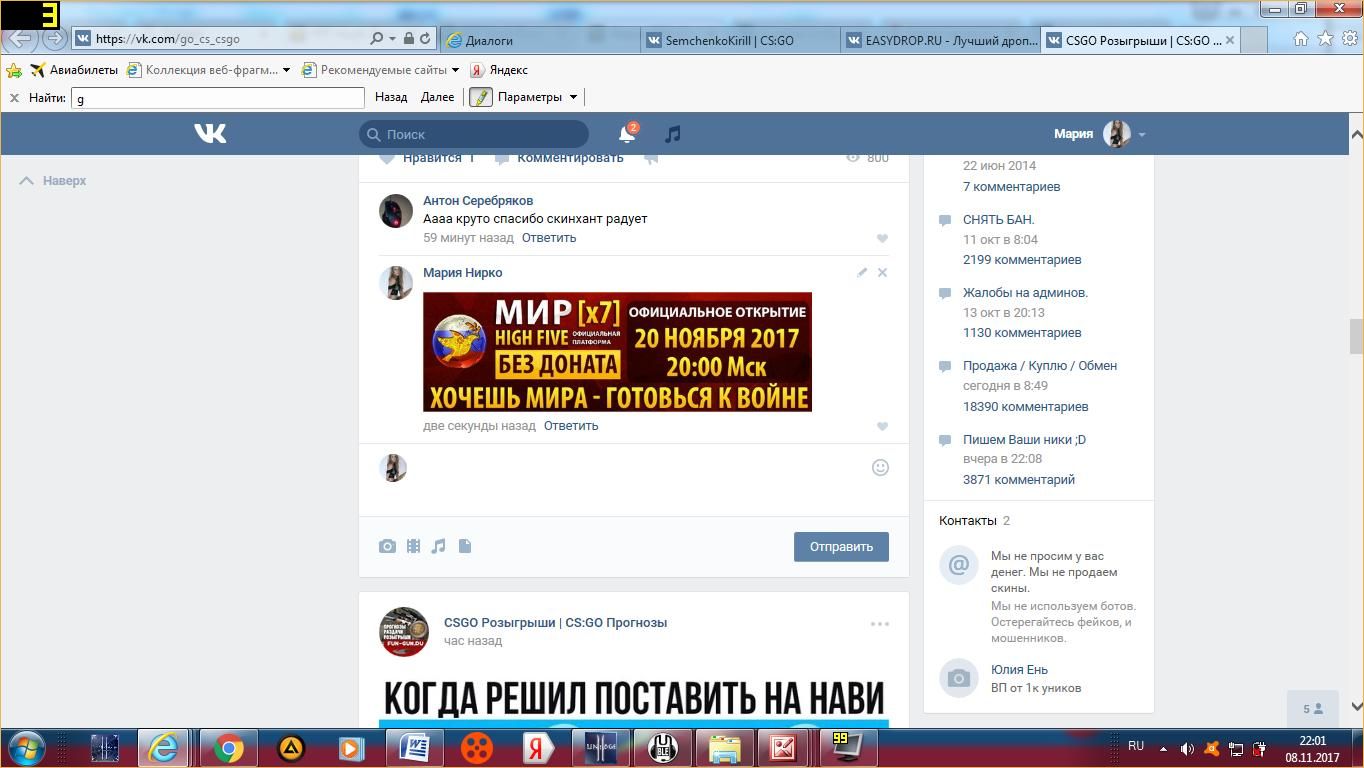Open browser favorites star icon
This screenshot has height=768, width=1364.
click(1325, 39)
